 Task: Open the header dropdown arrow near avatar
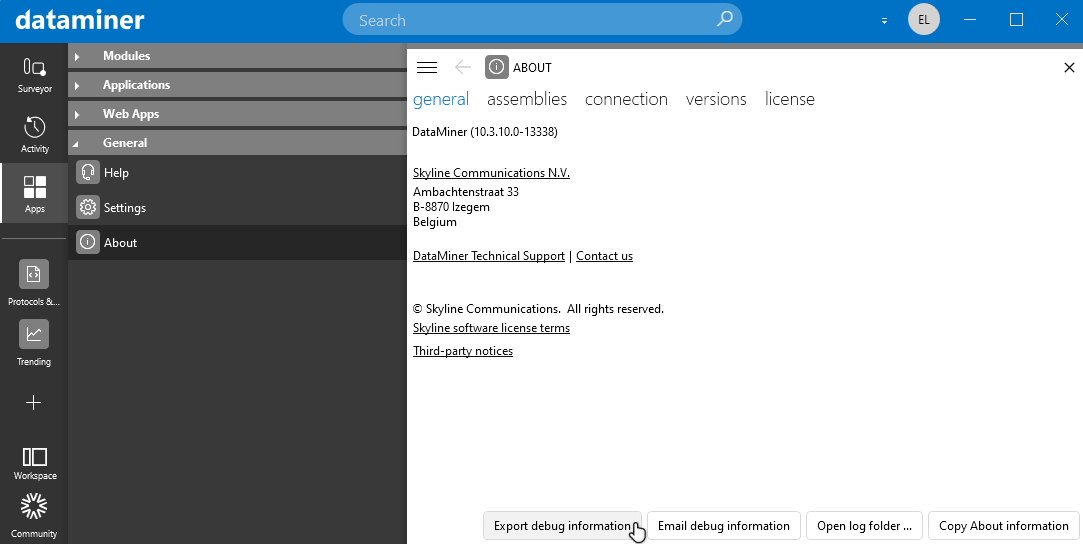pos(884,21)
